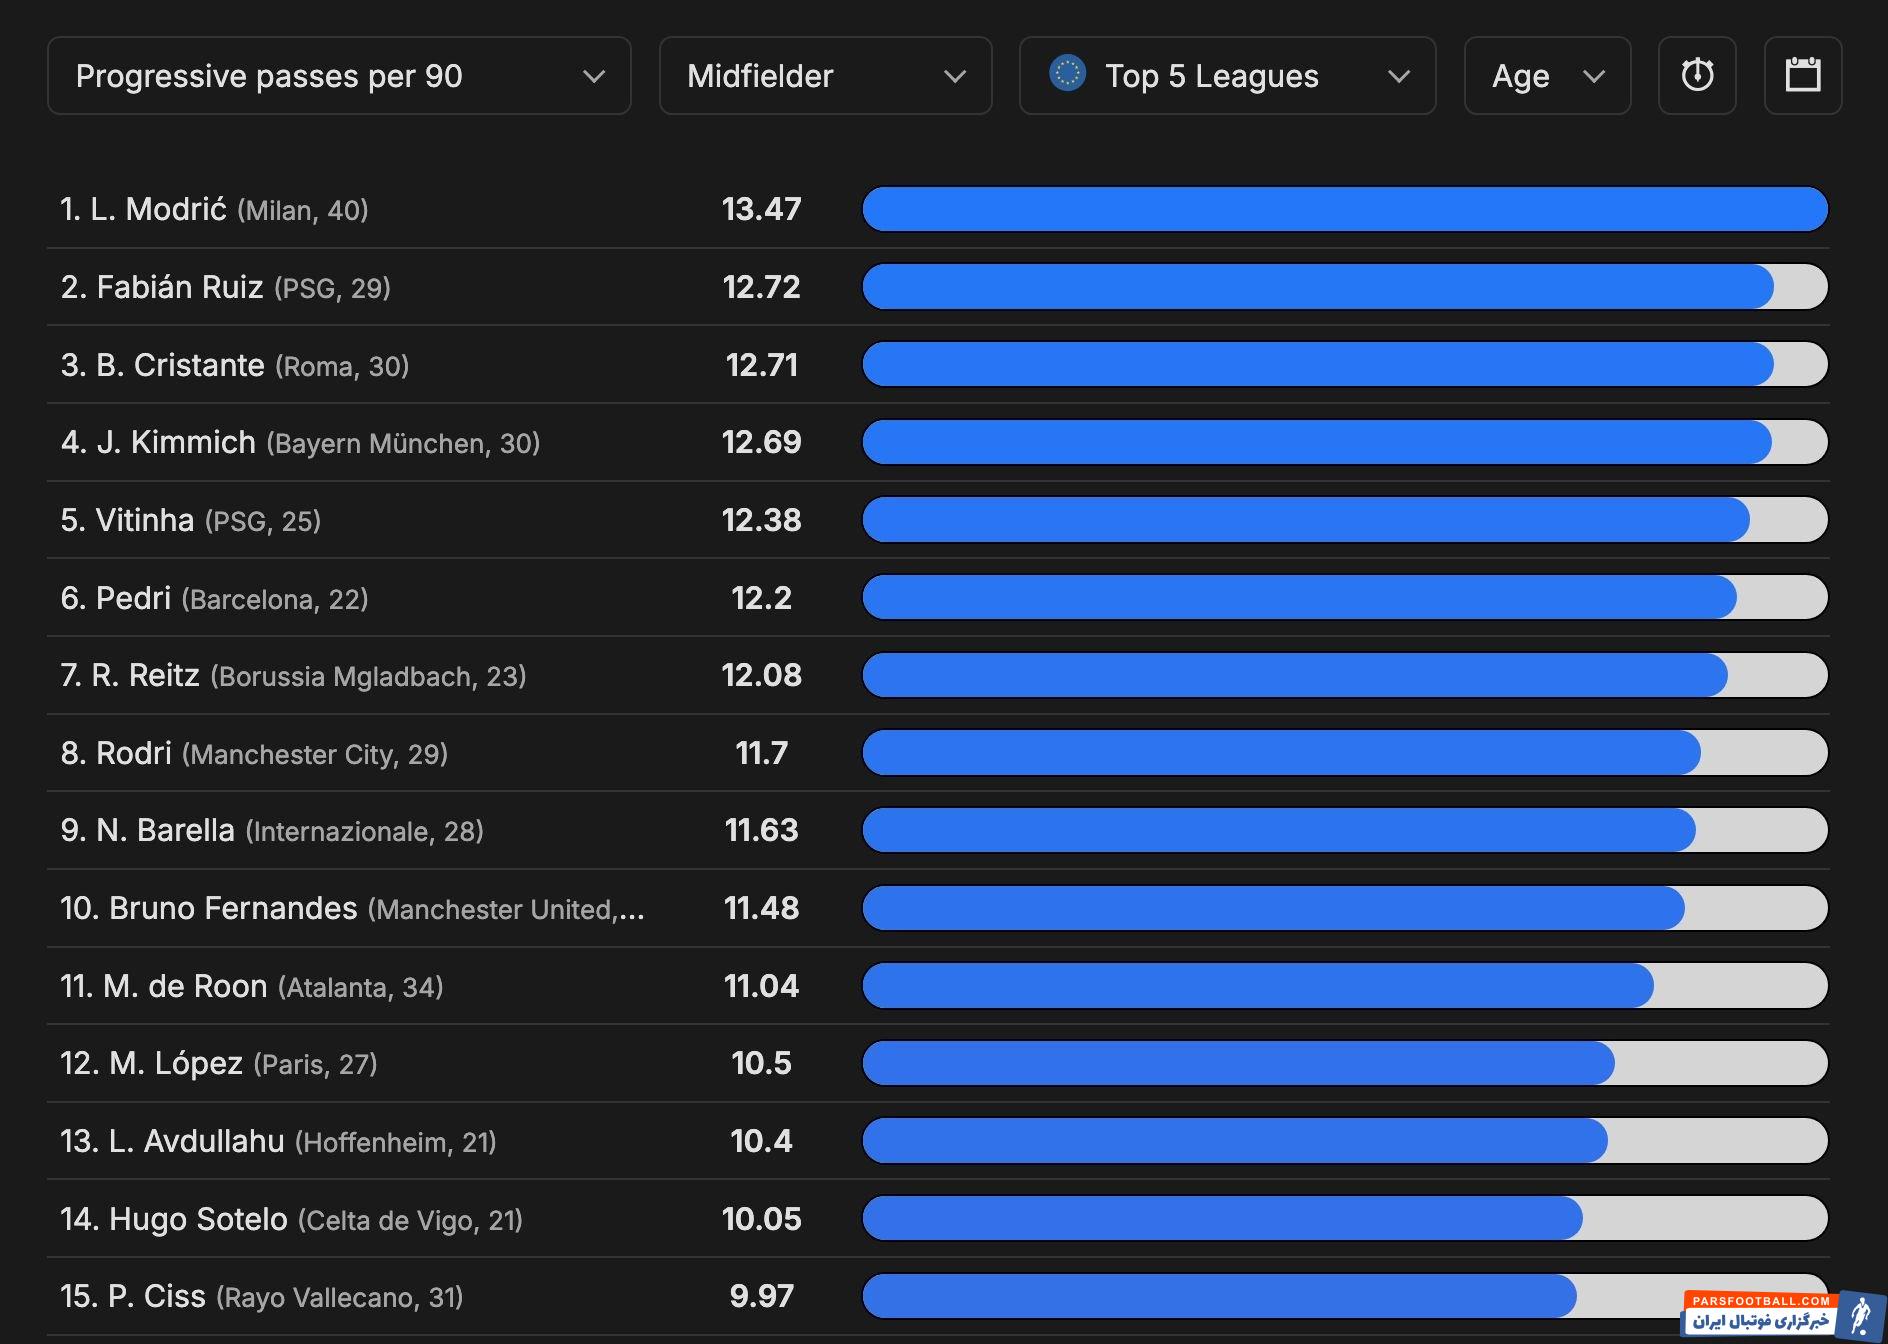This screenshot has height=1344, width=1888.
Task: Click the M. López progress bar
Action: tap(1344, 1063)
